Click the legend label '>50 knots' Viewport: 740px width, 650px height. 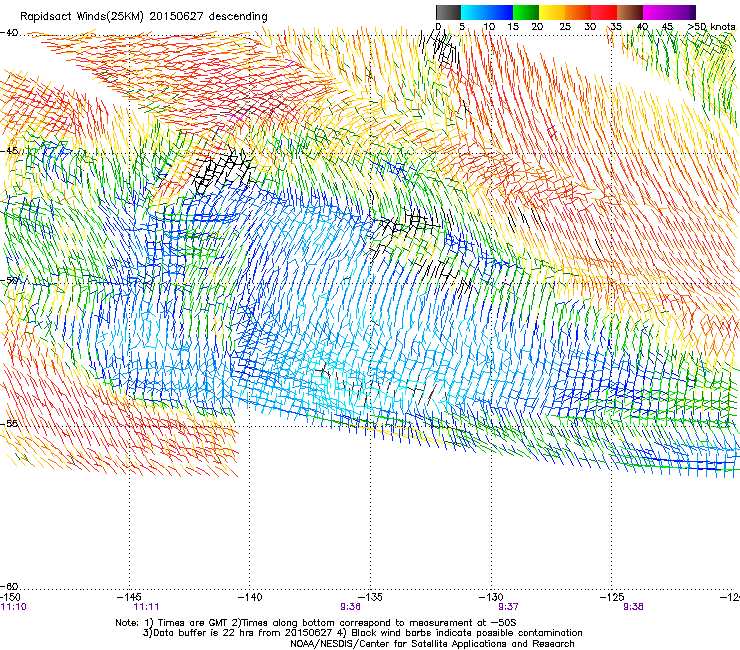[712, 27]
